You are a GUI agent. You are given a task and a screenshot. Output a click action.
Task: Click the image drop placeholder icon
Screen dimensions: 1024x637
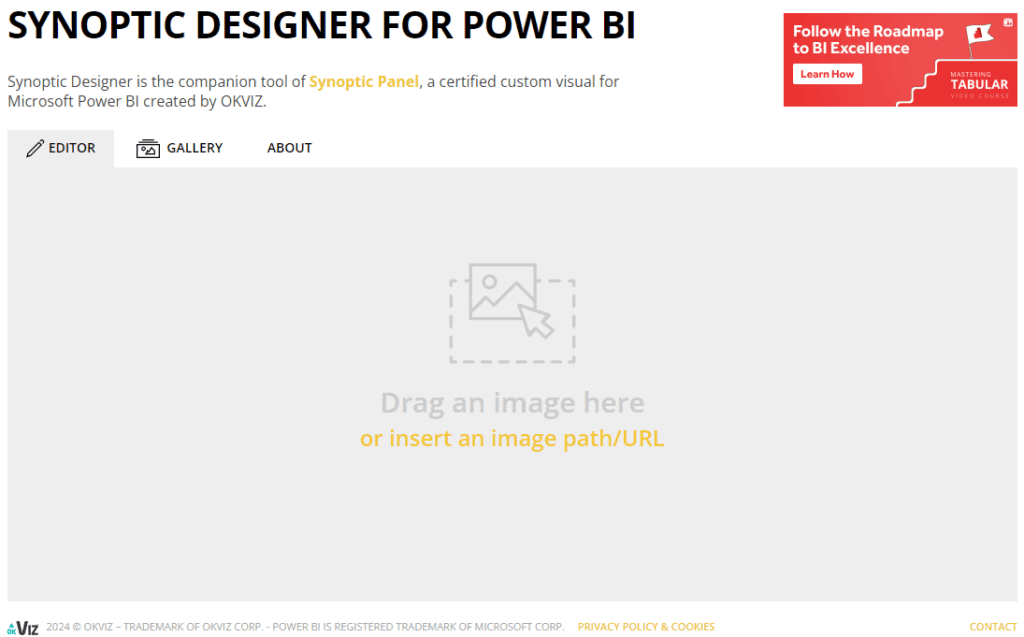(512, 313)
